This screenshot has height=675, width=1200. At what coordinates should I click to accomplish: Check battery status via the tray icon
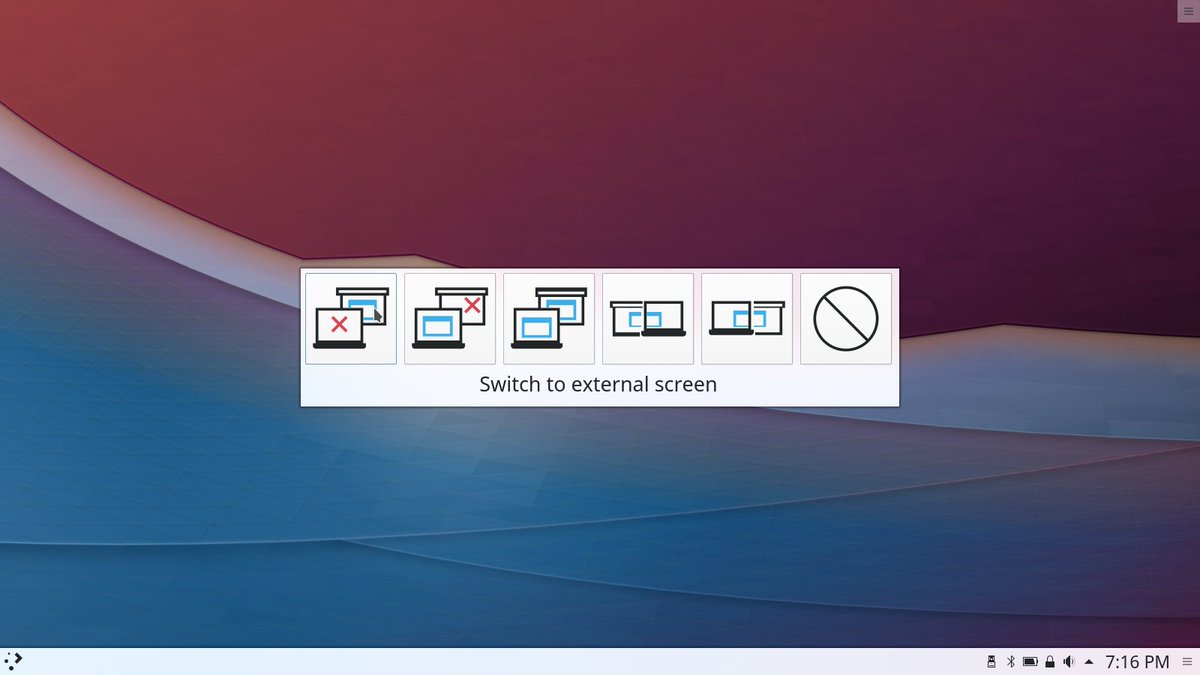1029,661
